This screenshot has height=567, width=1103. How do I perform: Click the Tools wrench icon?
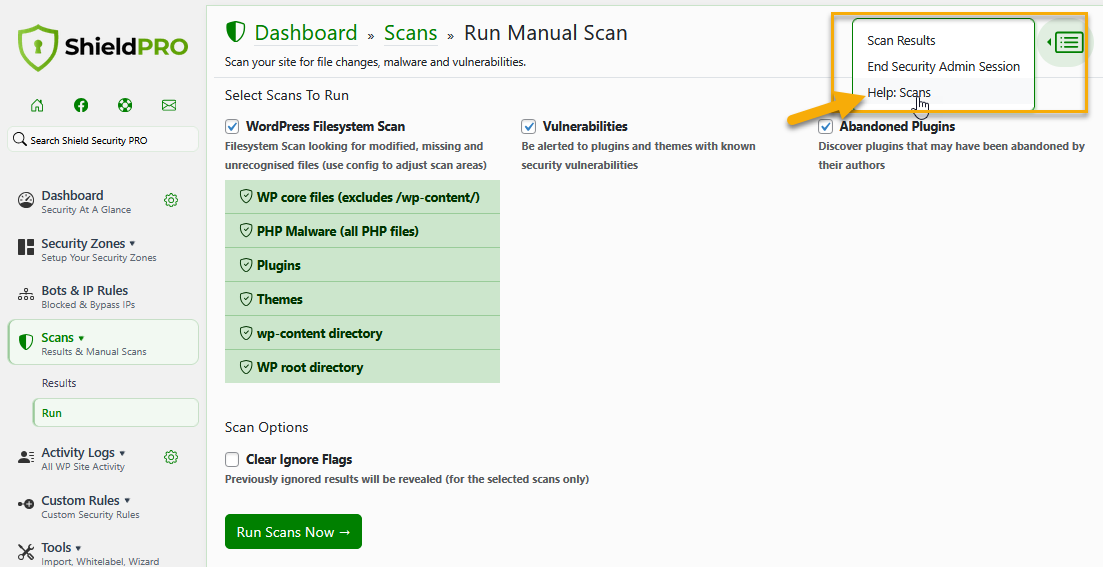[x=25, y=552]
